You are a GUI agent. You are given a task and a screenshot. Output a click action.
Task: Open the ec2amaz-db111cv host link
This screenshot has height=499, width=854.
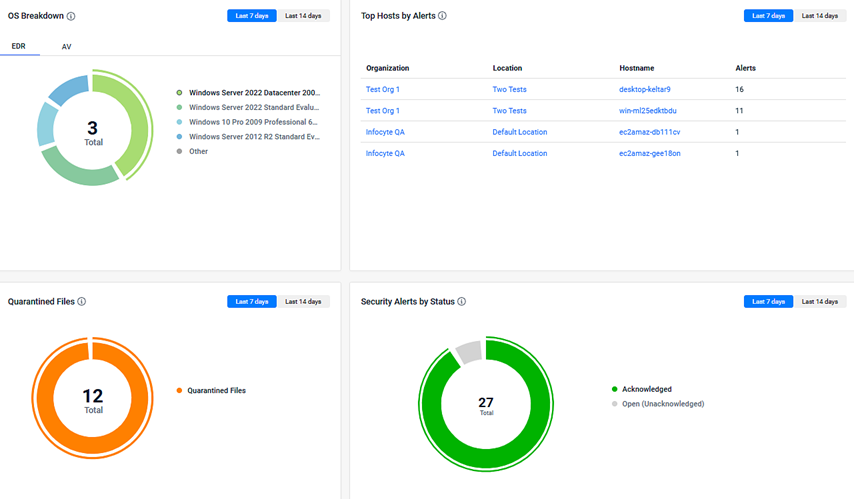point(650,132)
